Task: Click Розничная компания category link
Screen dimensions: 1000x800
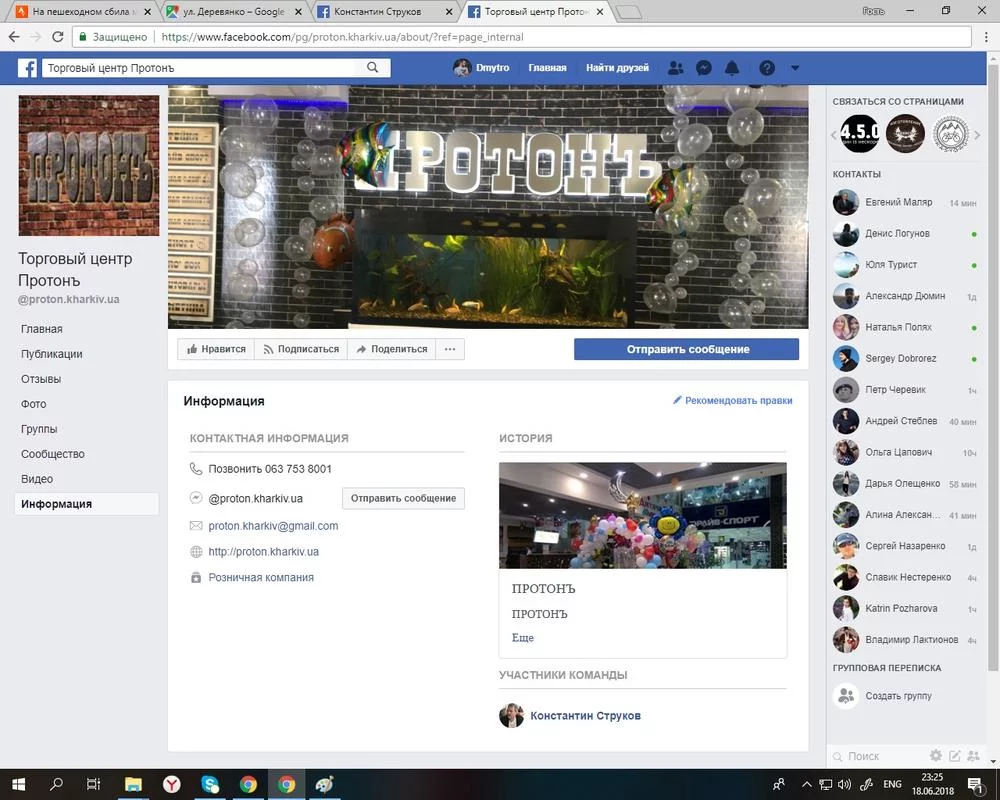Action: pos(261,577)
